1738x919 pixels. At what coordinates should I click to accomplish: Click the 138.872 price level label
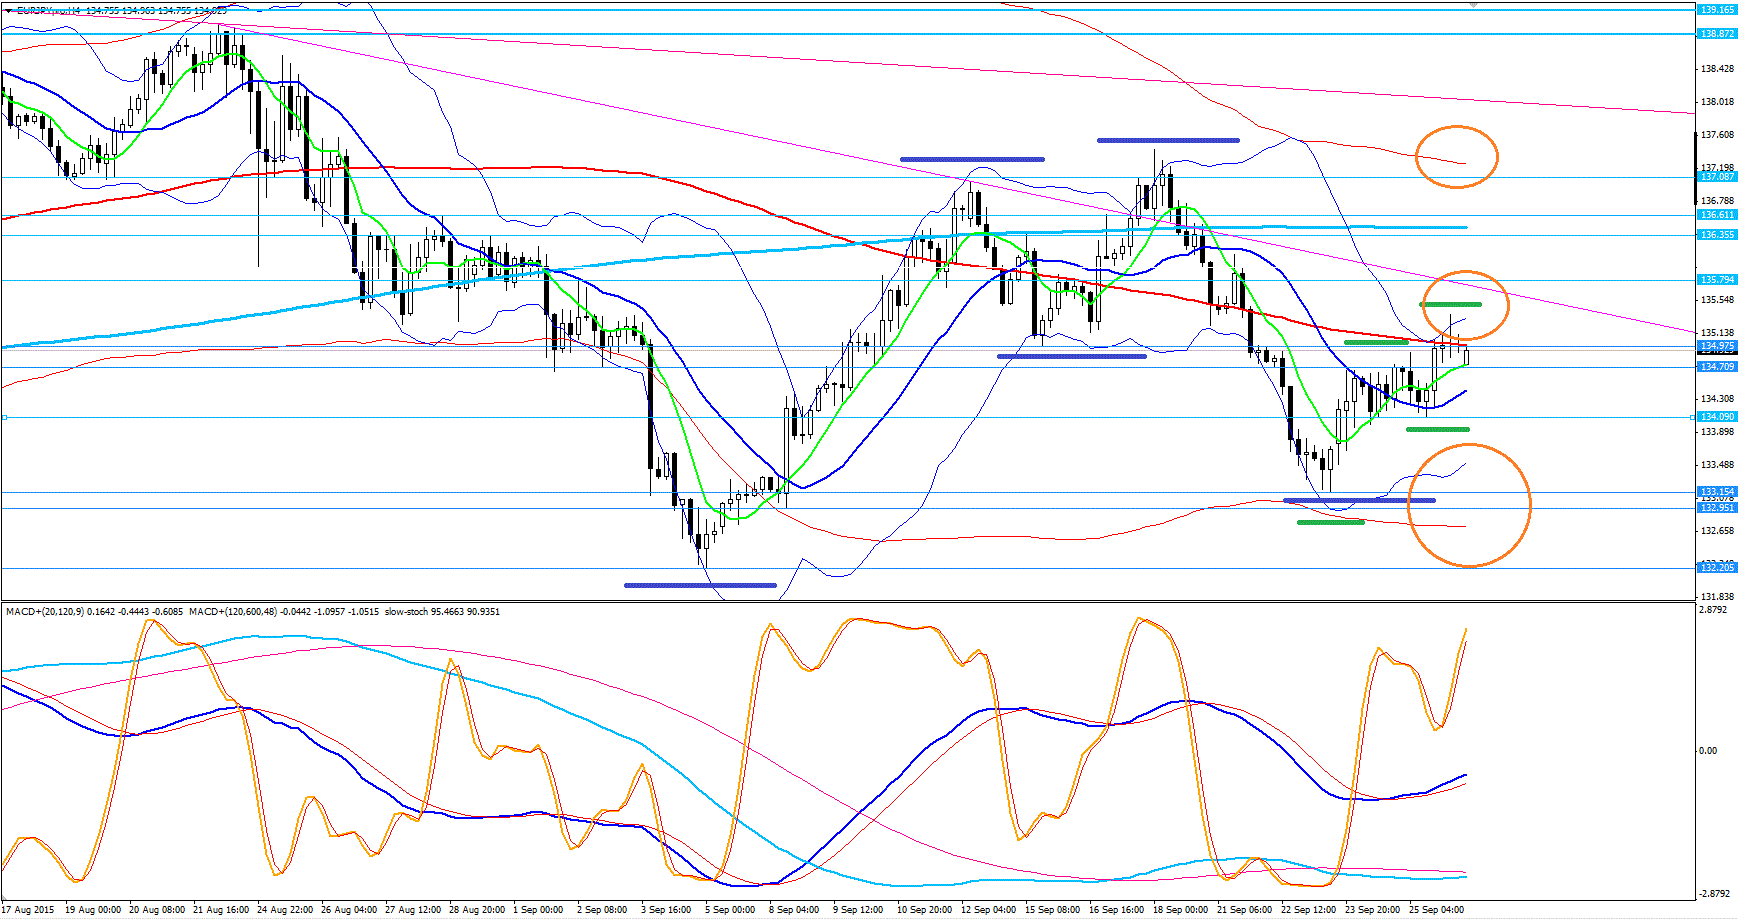point(1717,34)
